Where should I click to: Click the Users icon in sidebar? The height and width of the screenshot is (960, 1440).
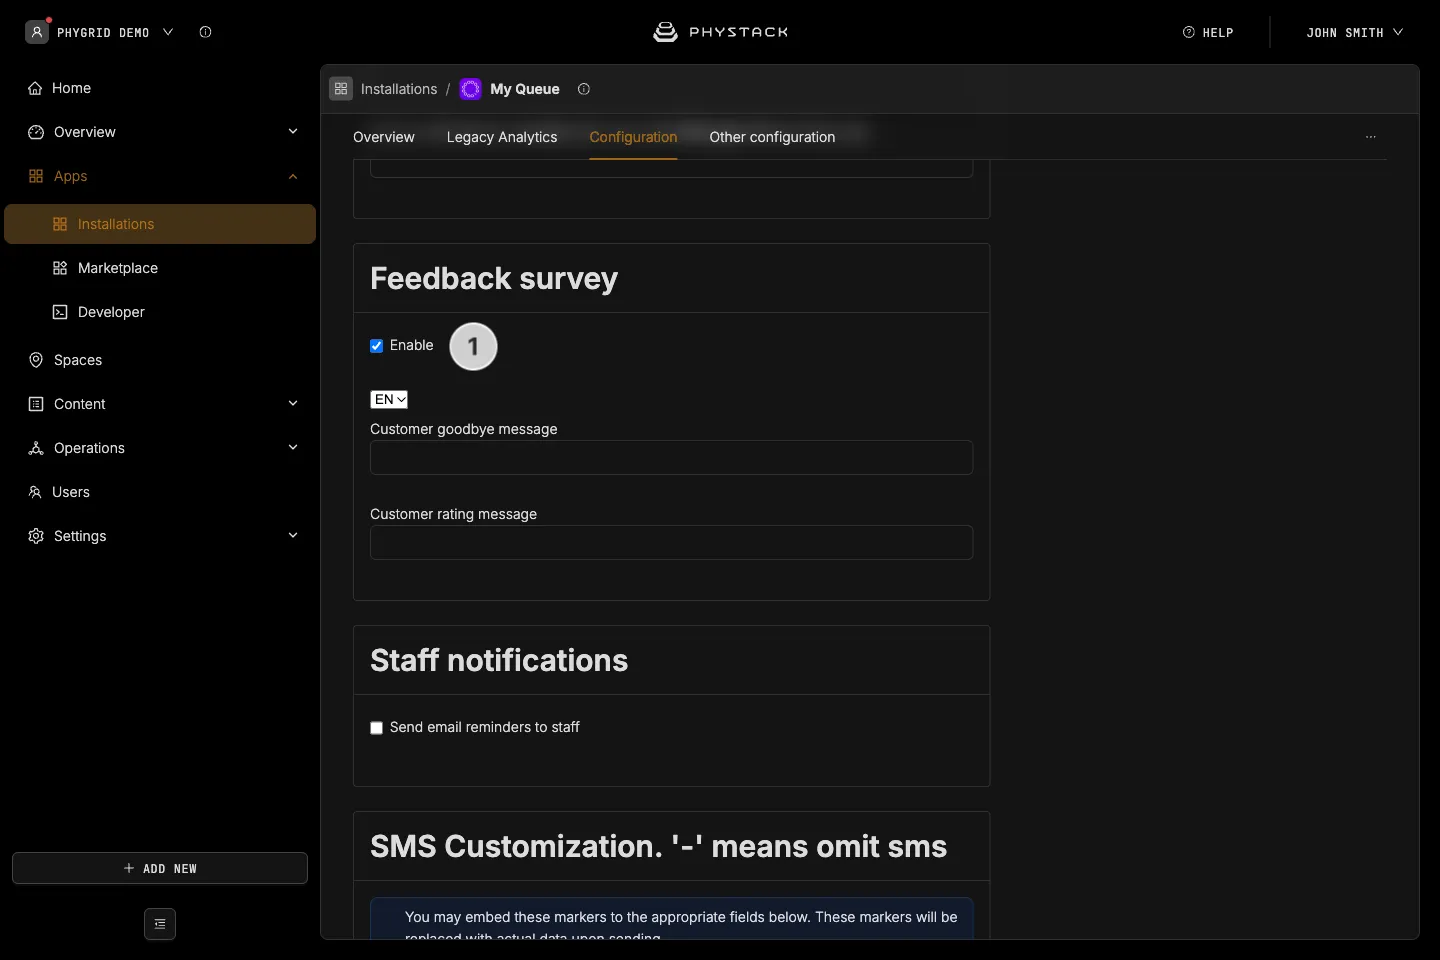click(35, 492)
